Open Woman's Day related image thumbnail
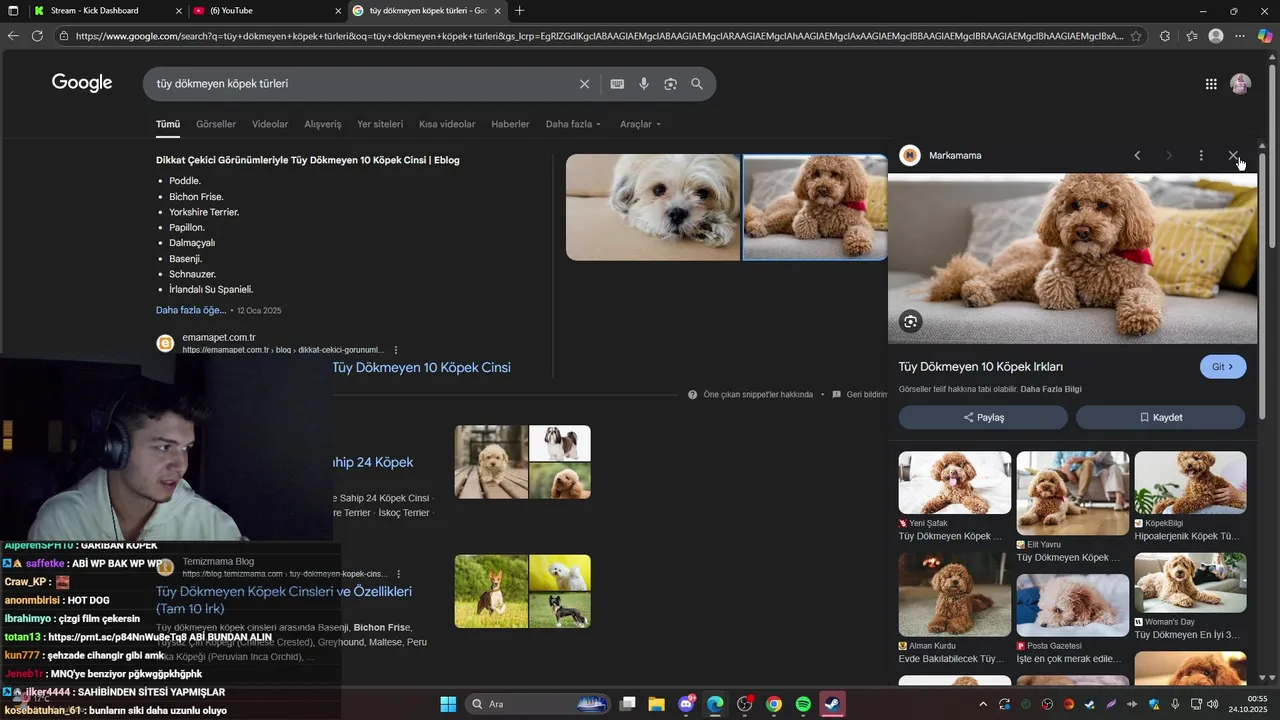1280x720 pixels. click(x=1190, y=583)
